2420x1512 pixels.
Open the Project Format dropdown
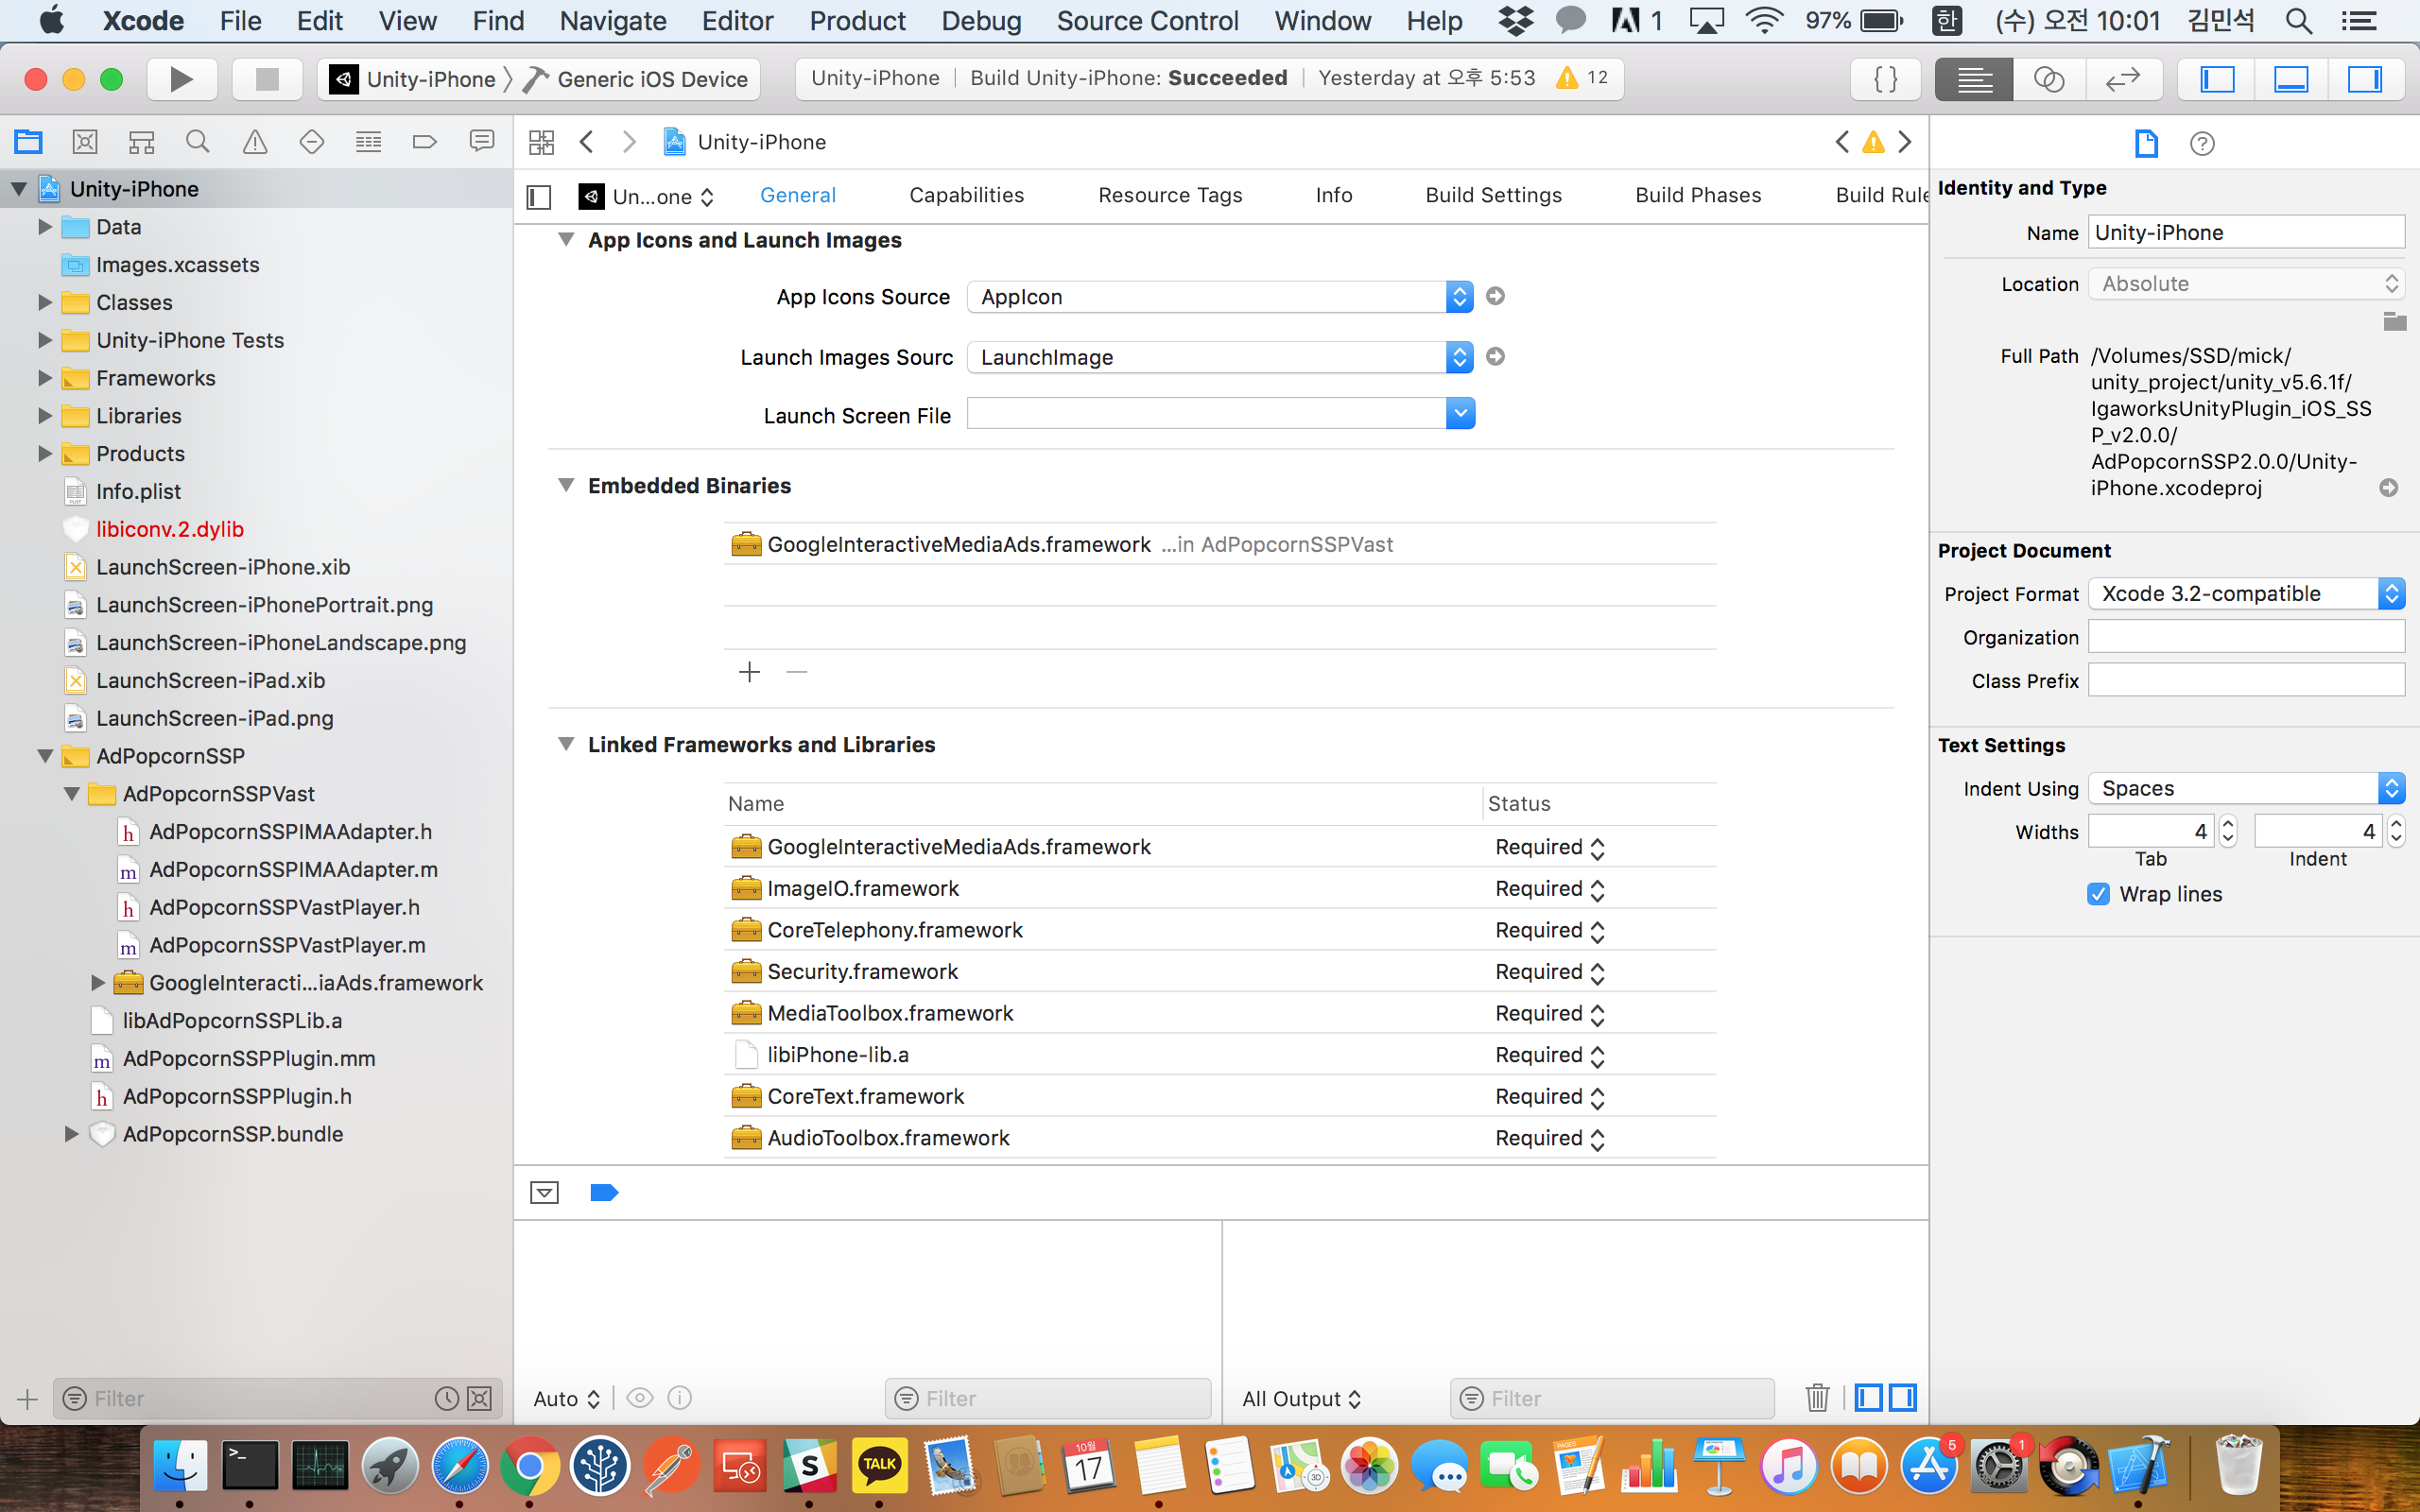(x=2246, y=593)
